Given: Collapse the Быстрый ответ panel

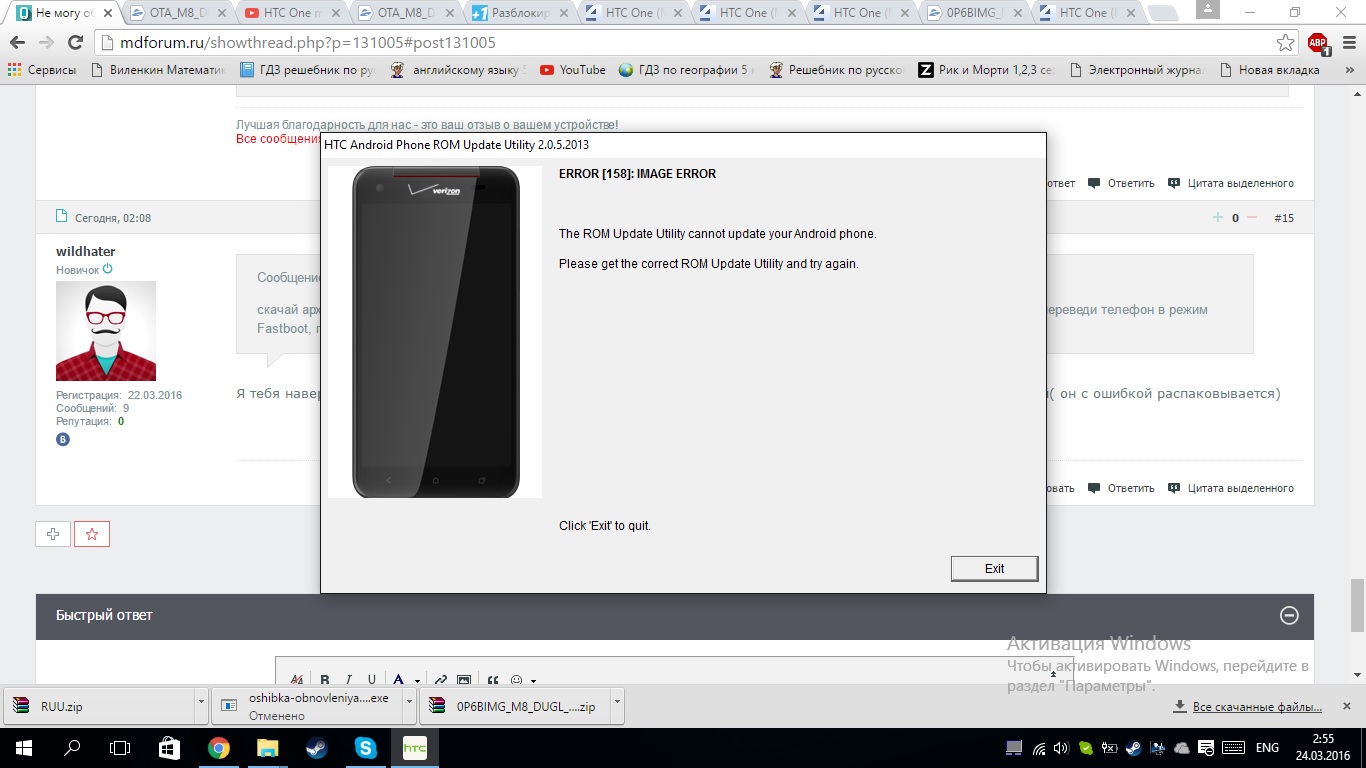Looking at the screenshot, I should click(1289, 616).
